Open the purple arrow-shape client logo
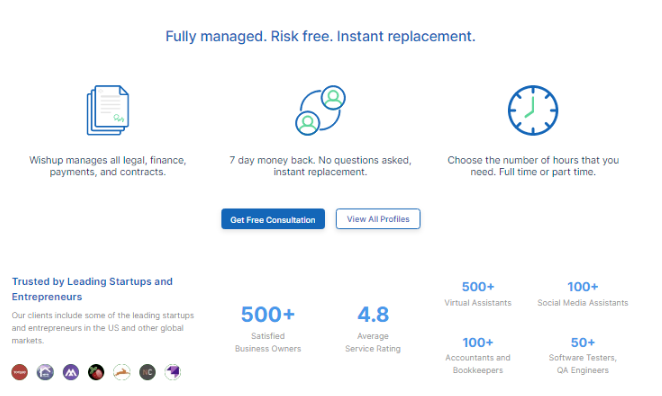 click(173, 372)
